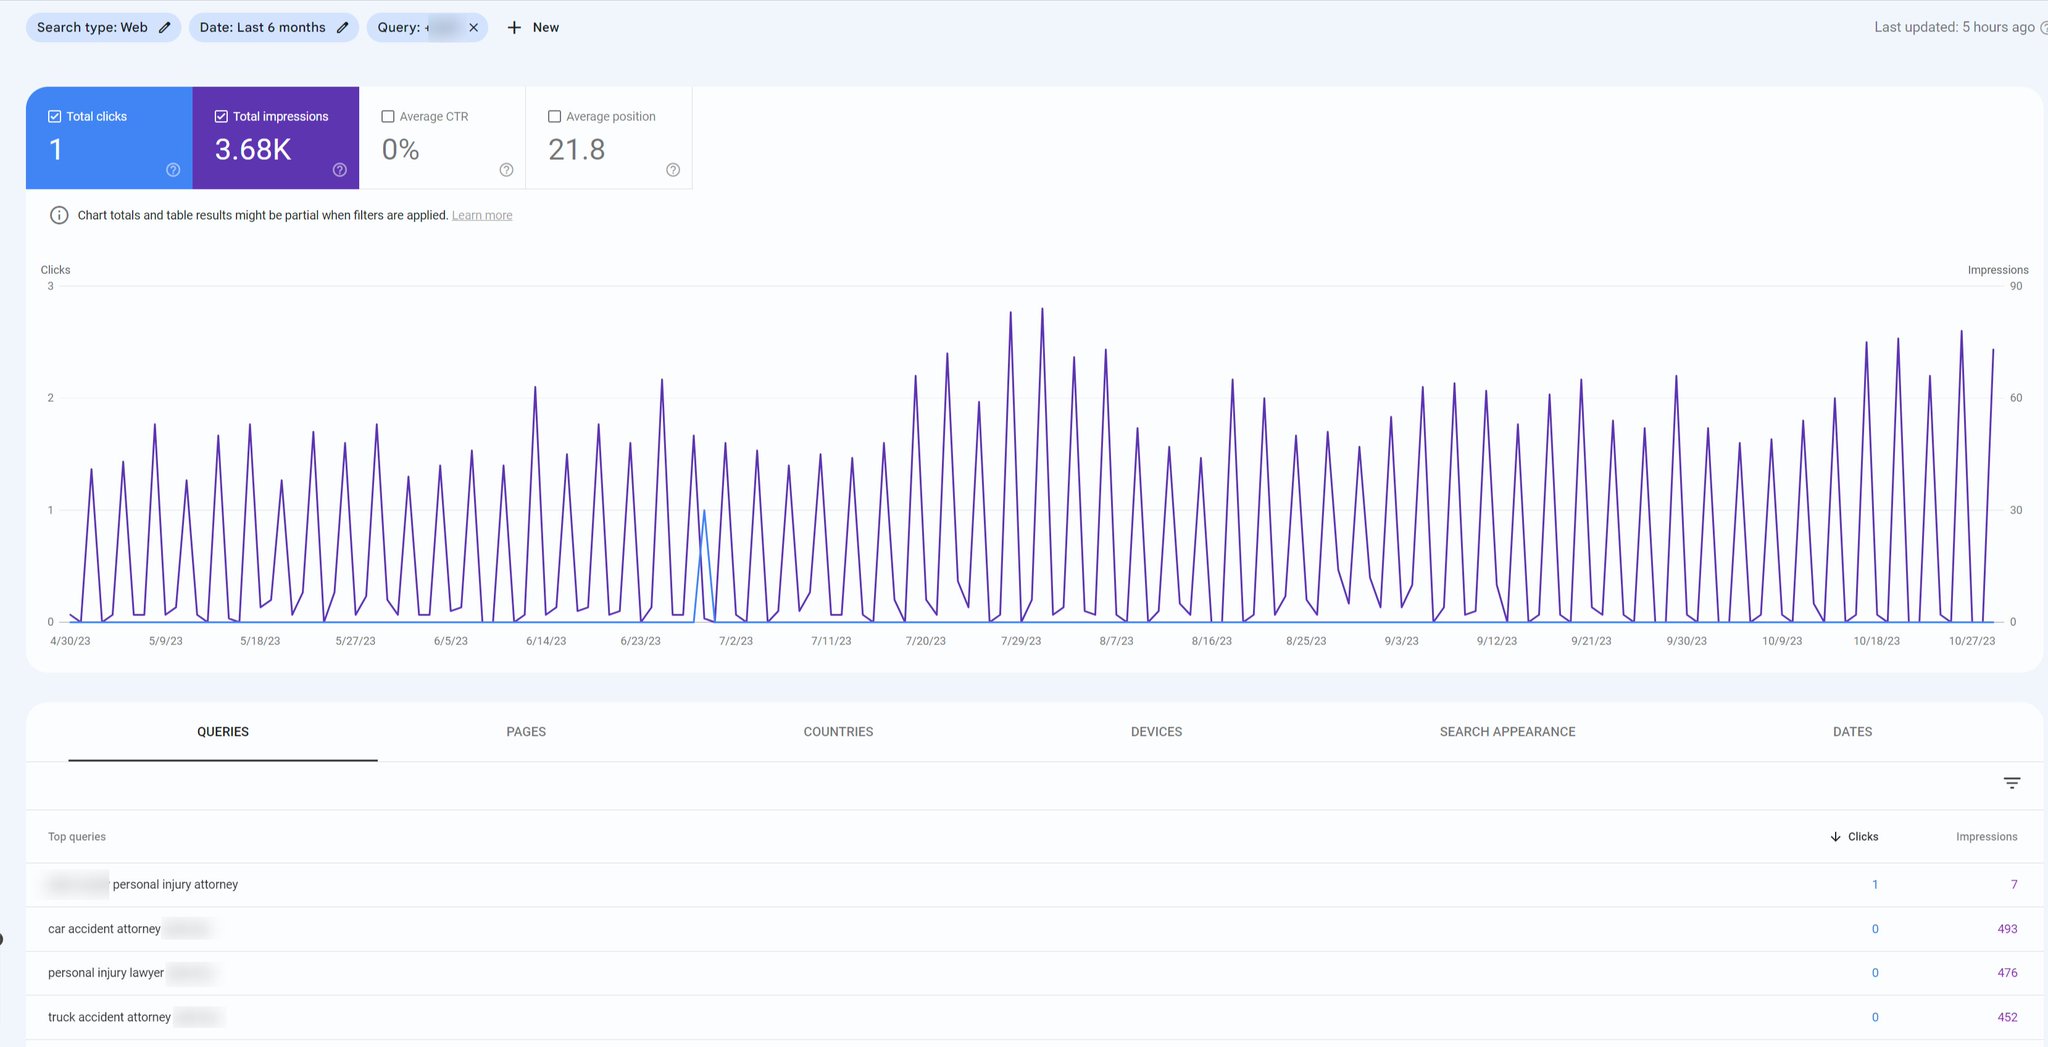The image size is (2048, 1047).
Task: Click the 3.68K total impressions value
Action: click(253, 150)
